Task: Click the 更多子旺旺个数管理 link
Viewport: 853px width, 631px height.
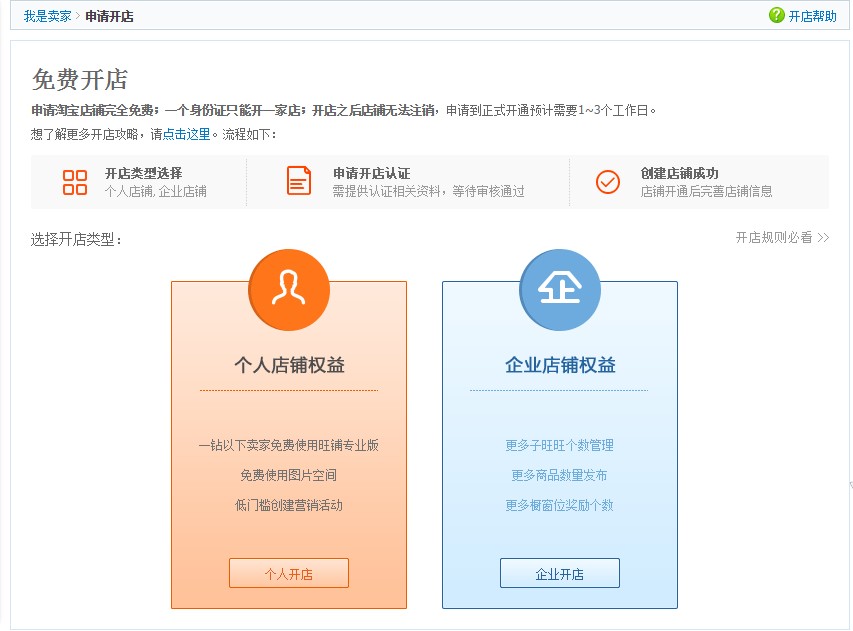Action: (x=559, y=444)
